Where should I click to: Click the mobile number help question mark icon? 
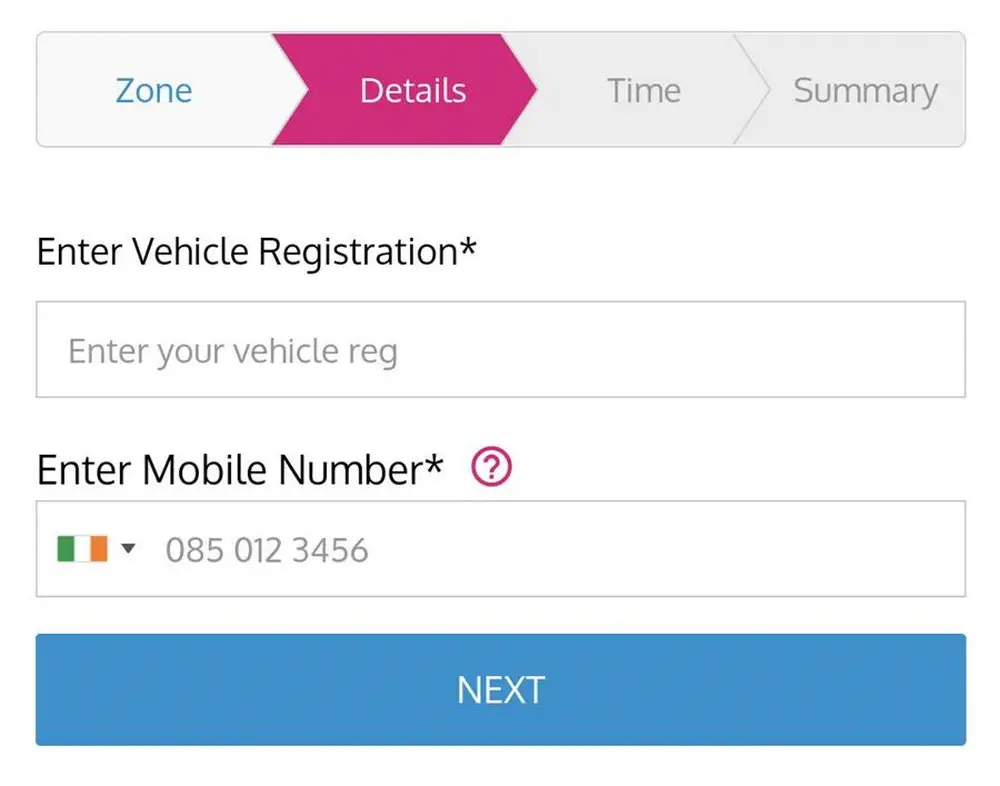[491, 467]
